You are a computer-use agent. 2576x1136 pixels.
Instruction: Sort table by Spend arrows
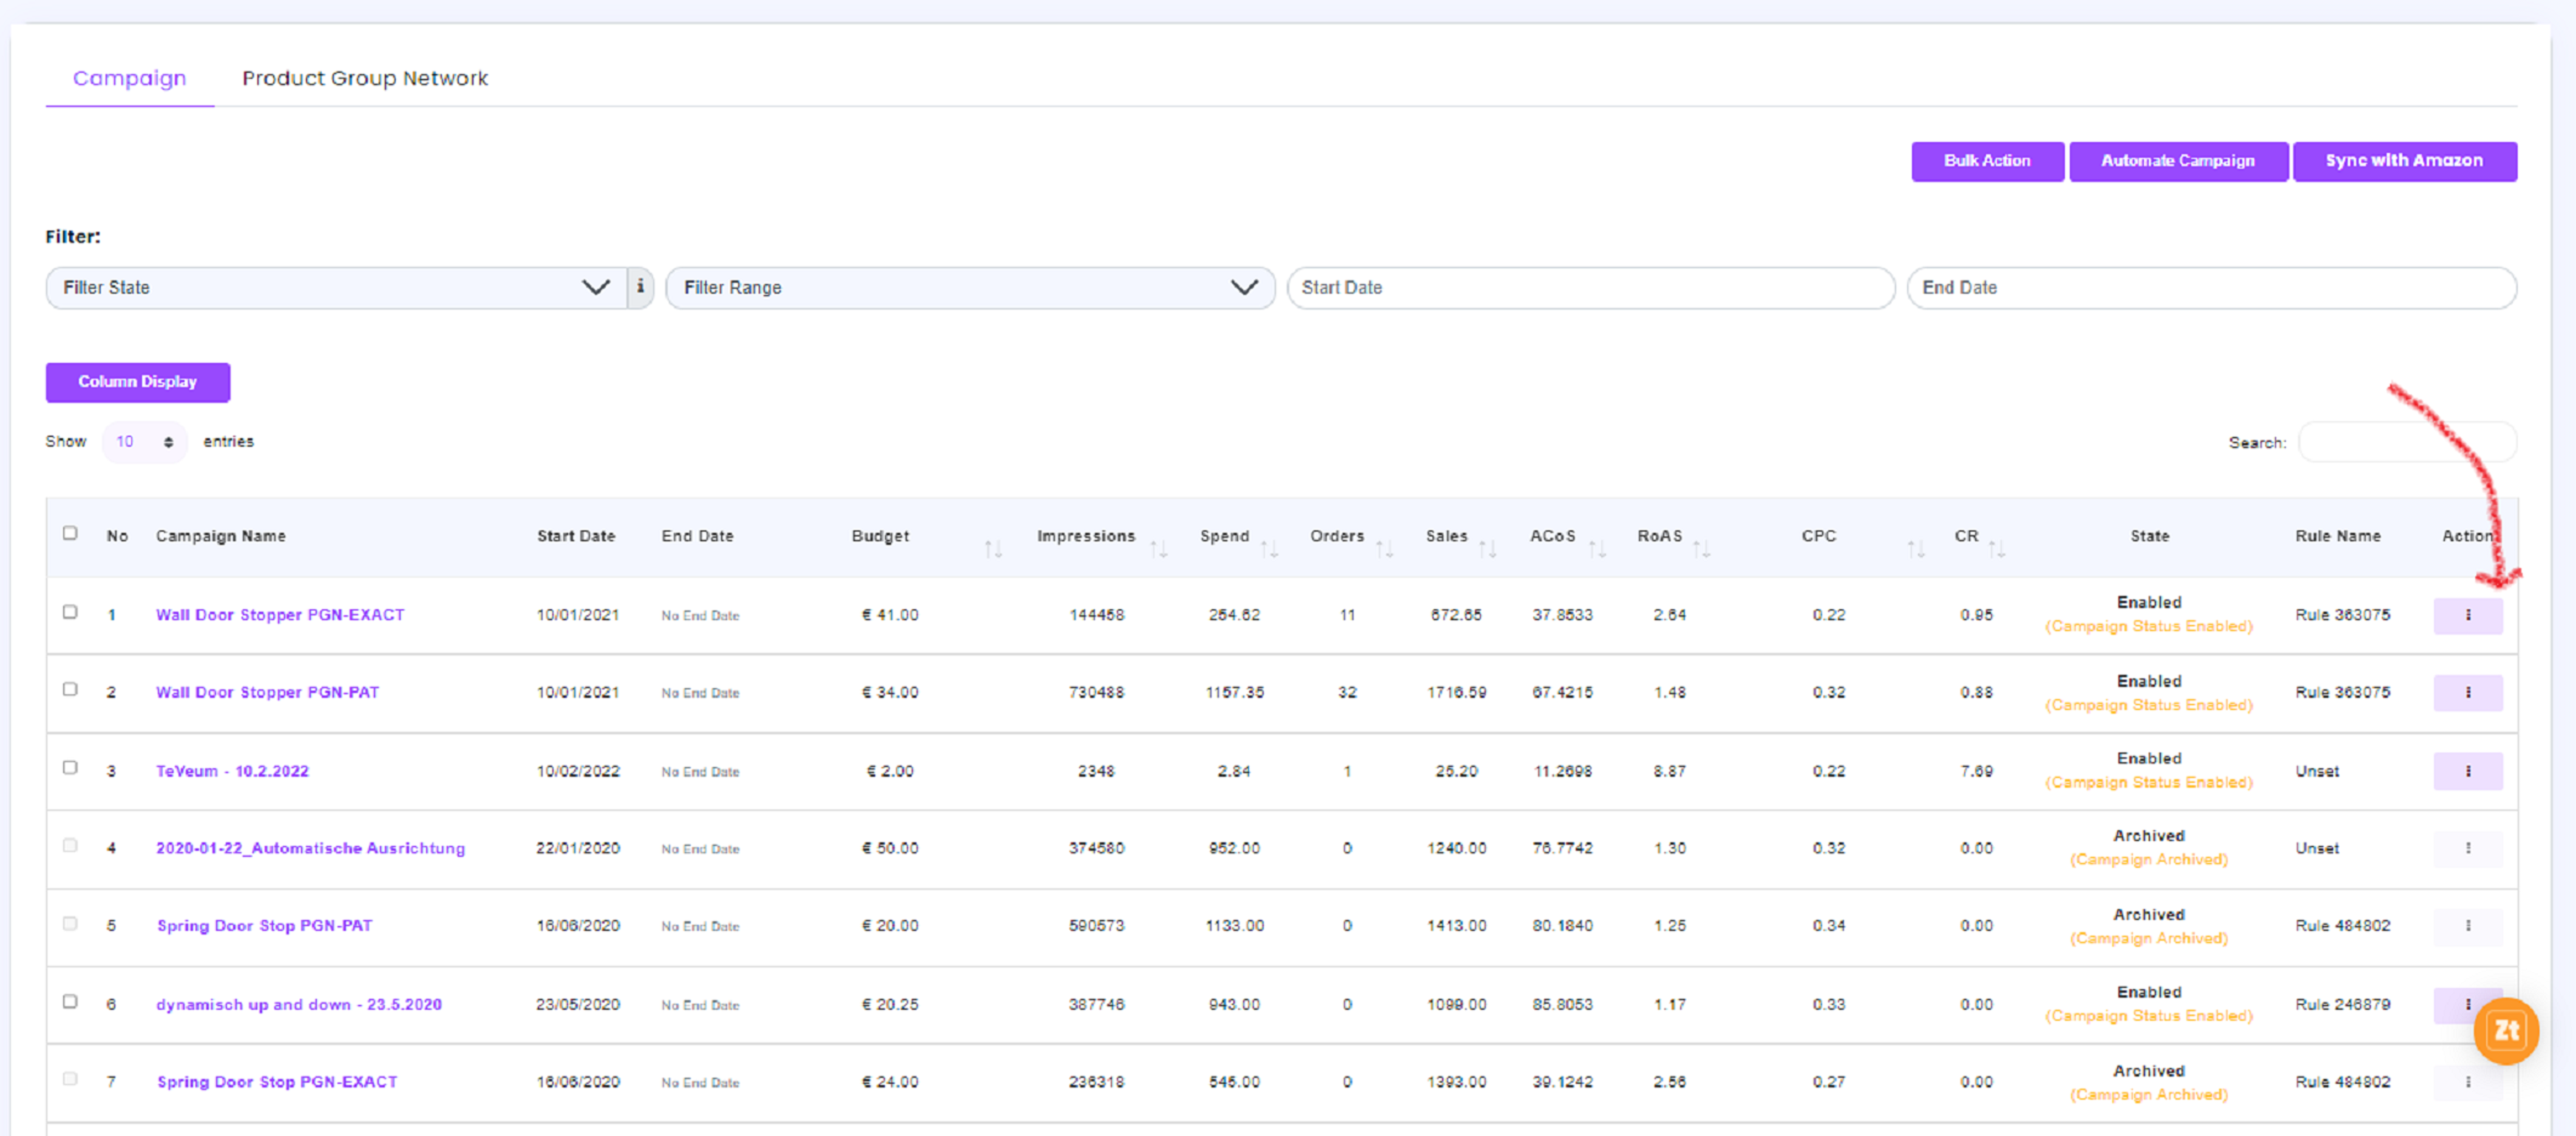click(1269, 549)
